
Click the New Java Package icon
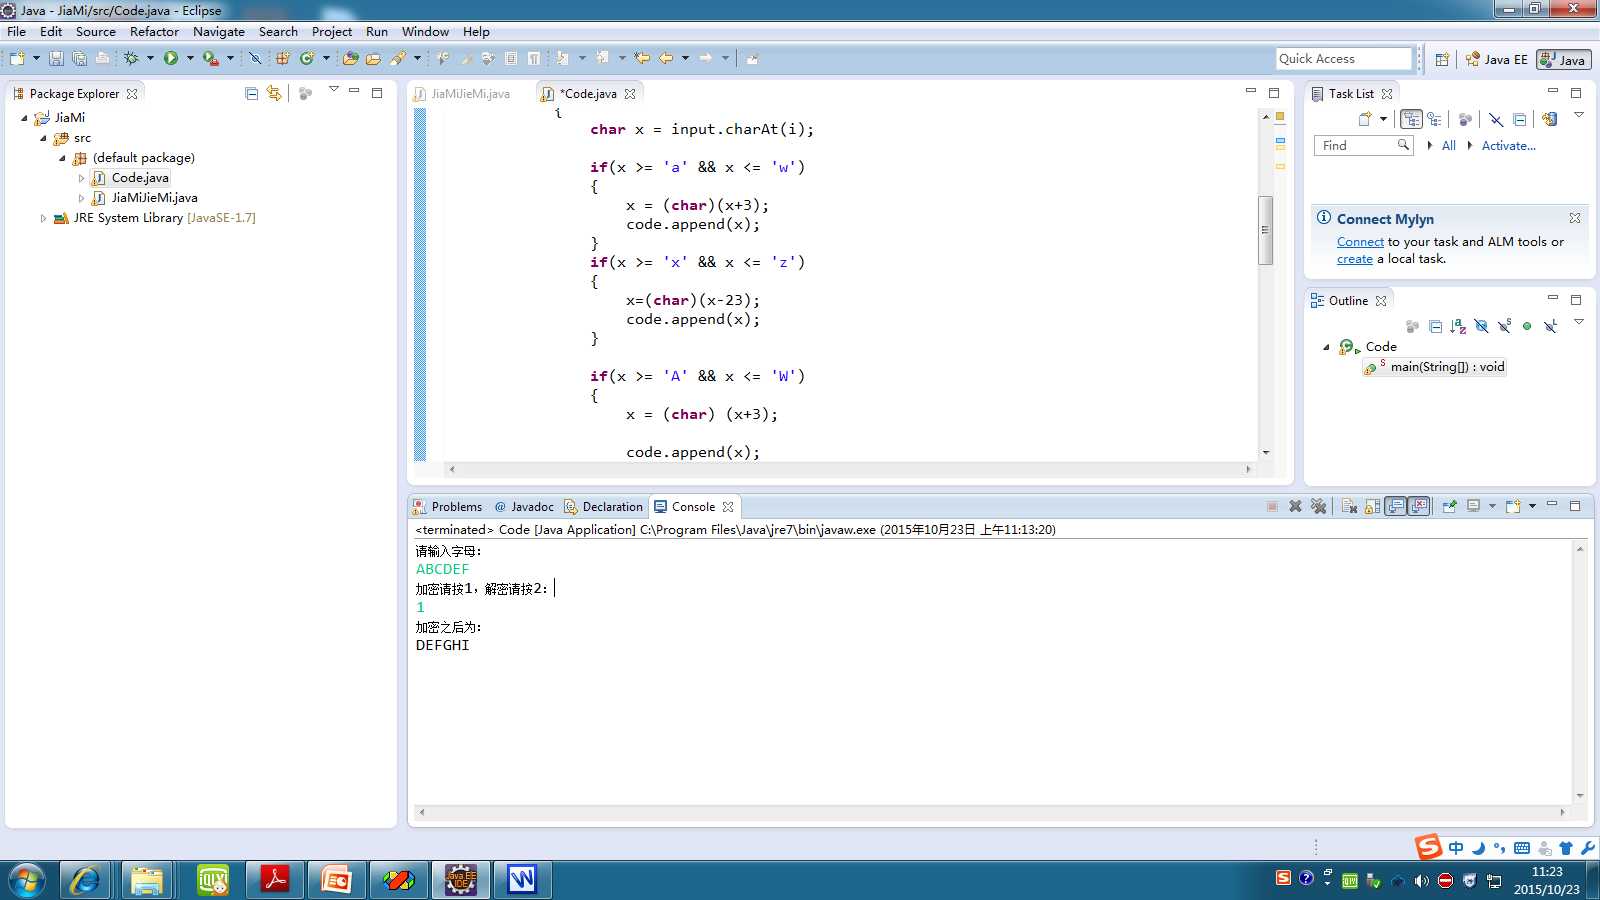283,59
